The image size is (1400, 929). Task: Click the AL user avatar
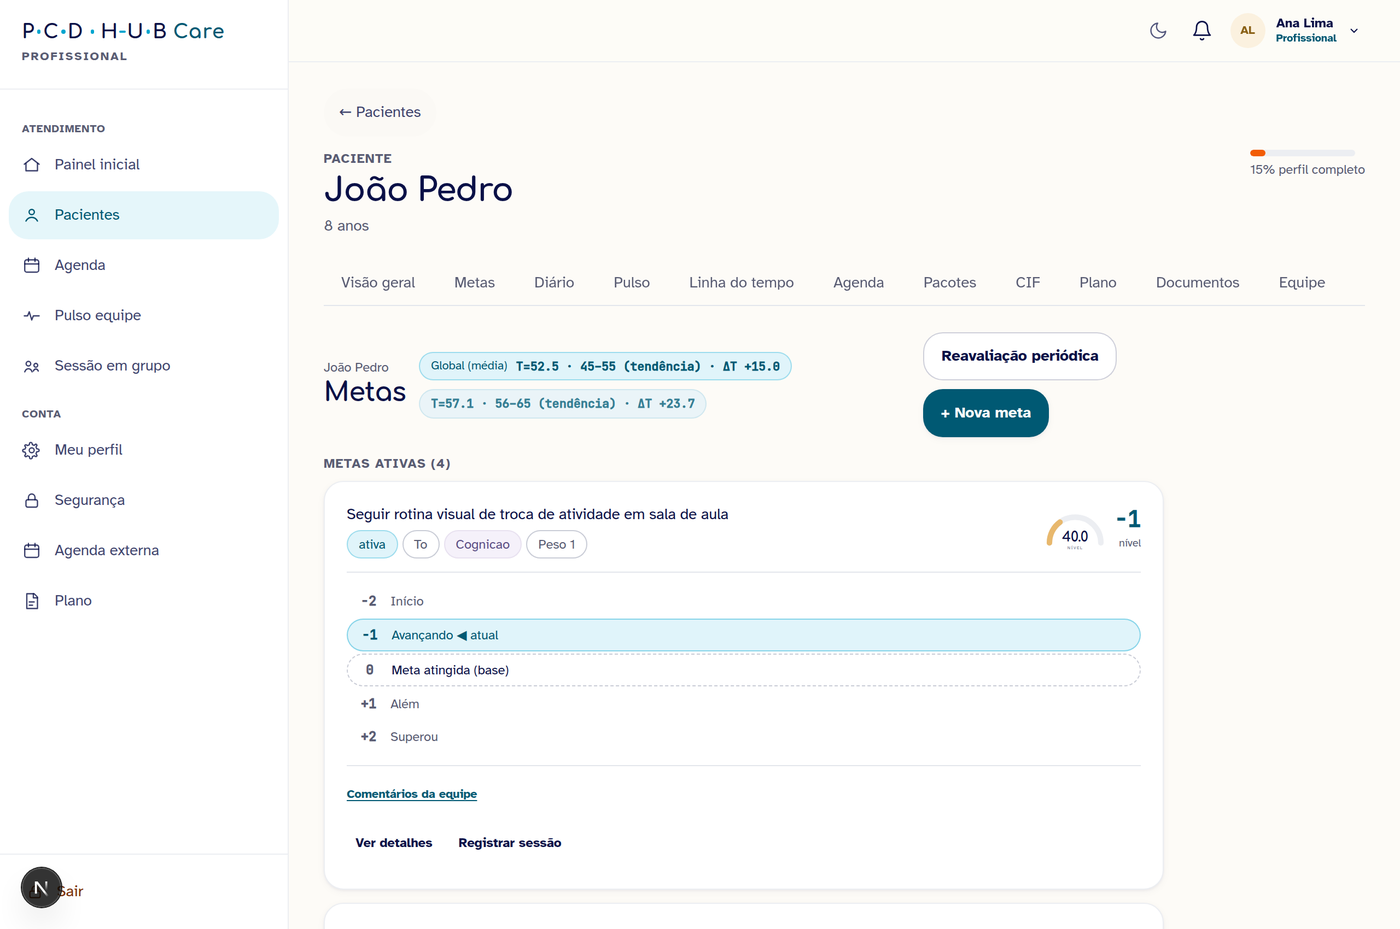1247,30
